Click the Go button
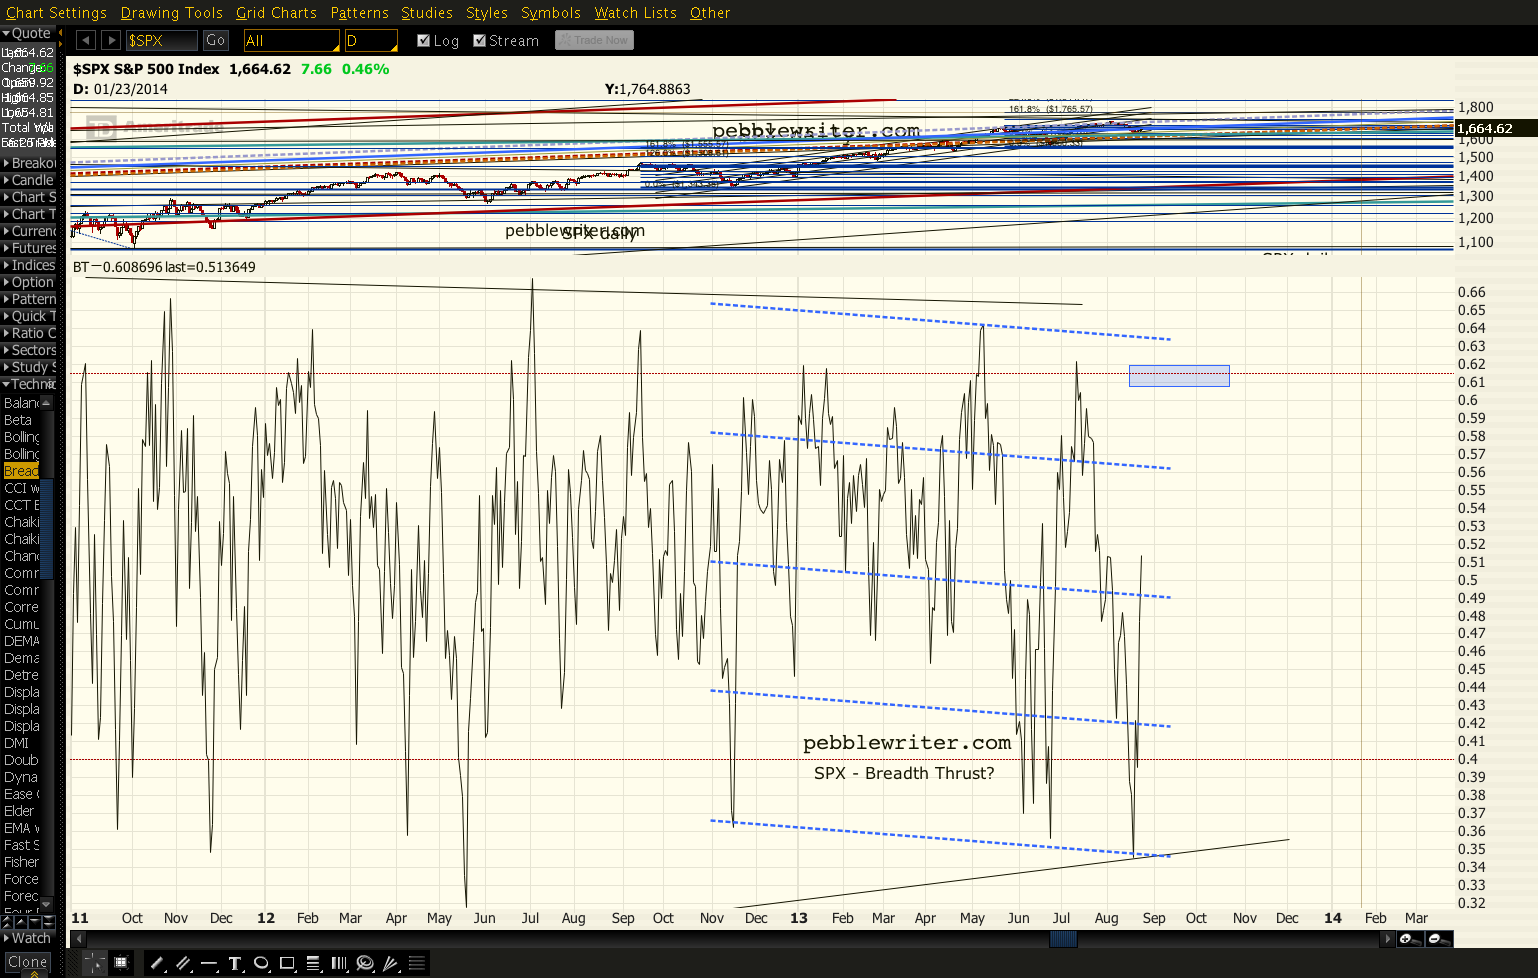1538x978 pixels. [215, 41]
